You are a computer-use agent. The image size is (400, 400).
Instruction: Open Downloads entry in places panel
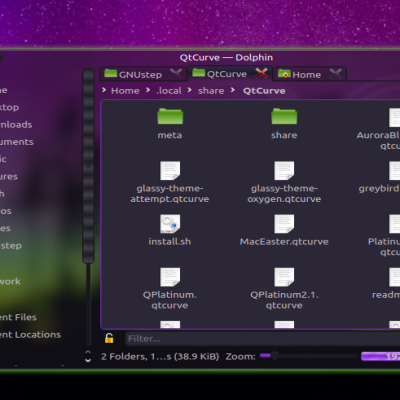(x=16, y=125)
